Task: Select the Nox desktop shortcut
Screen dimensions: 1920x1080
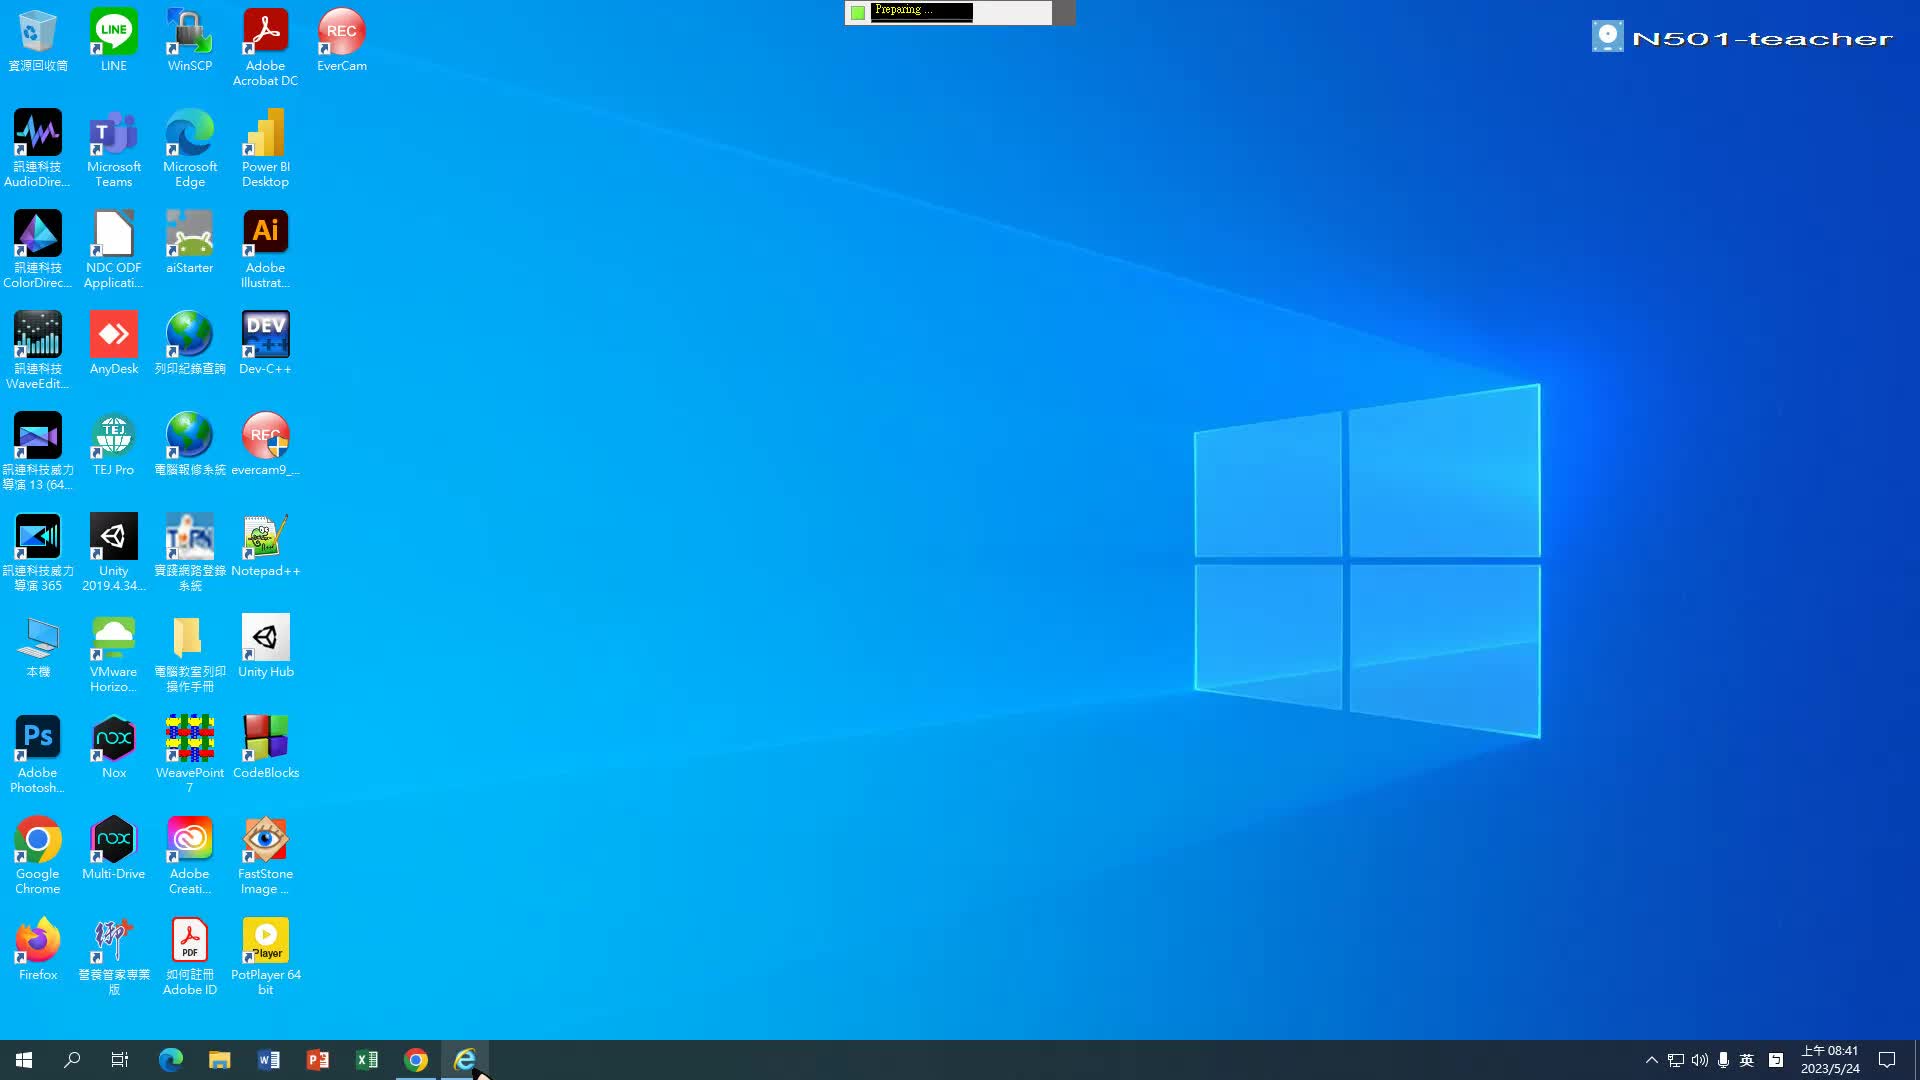Action: tap(114, 748)
